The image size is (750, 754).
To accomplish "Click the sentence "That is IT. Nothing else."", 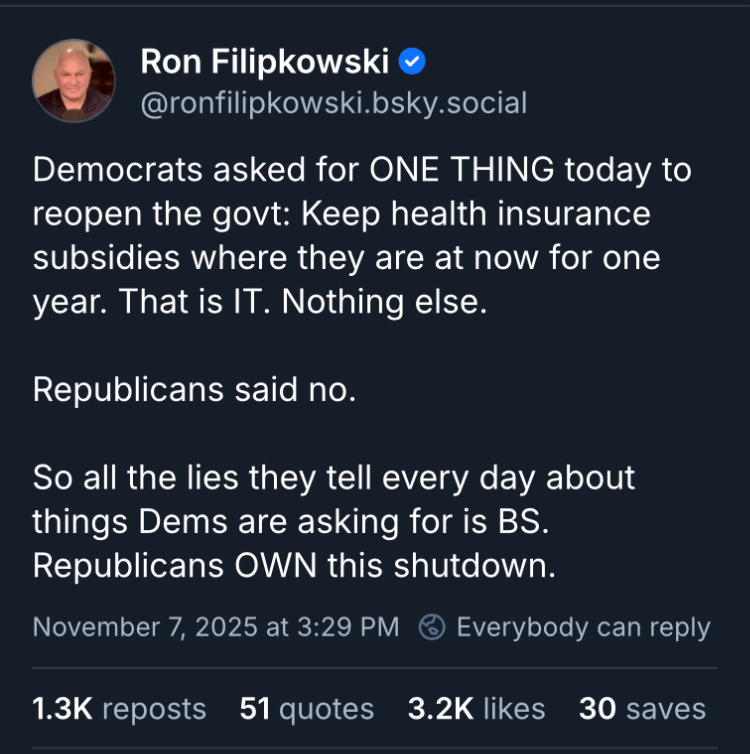I will [x=303, y=301].
